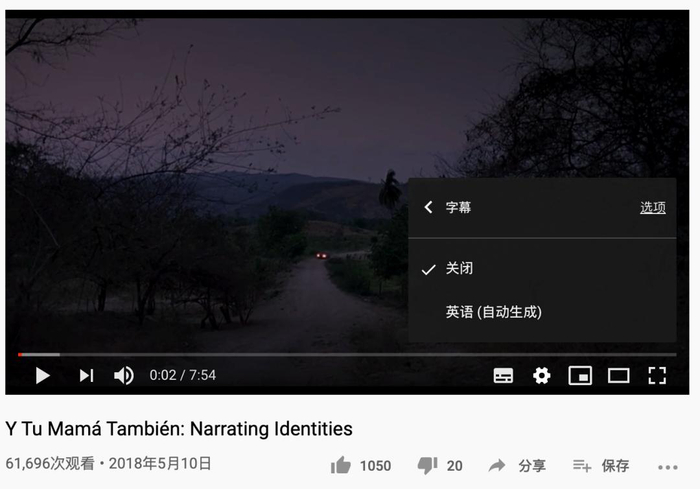This screenshot has height=489, width=700.
Task: Save video to playlist with 保存
Action: (601, 466)
